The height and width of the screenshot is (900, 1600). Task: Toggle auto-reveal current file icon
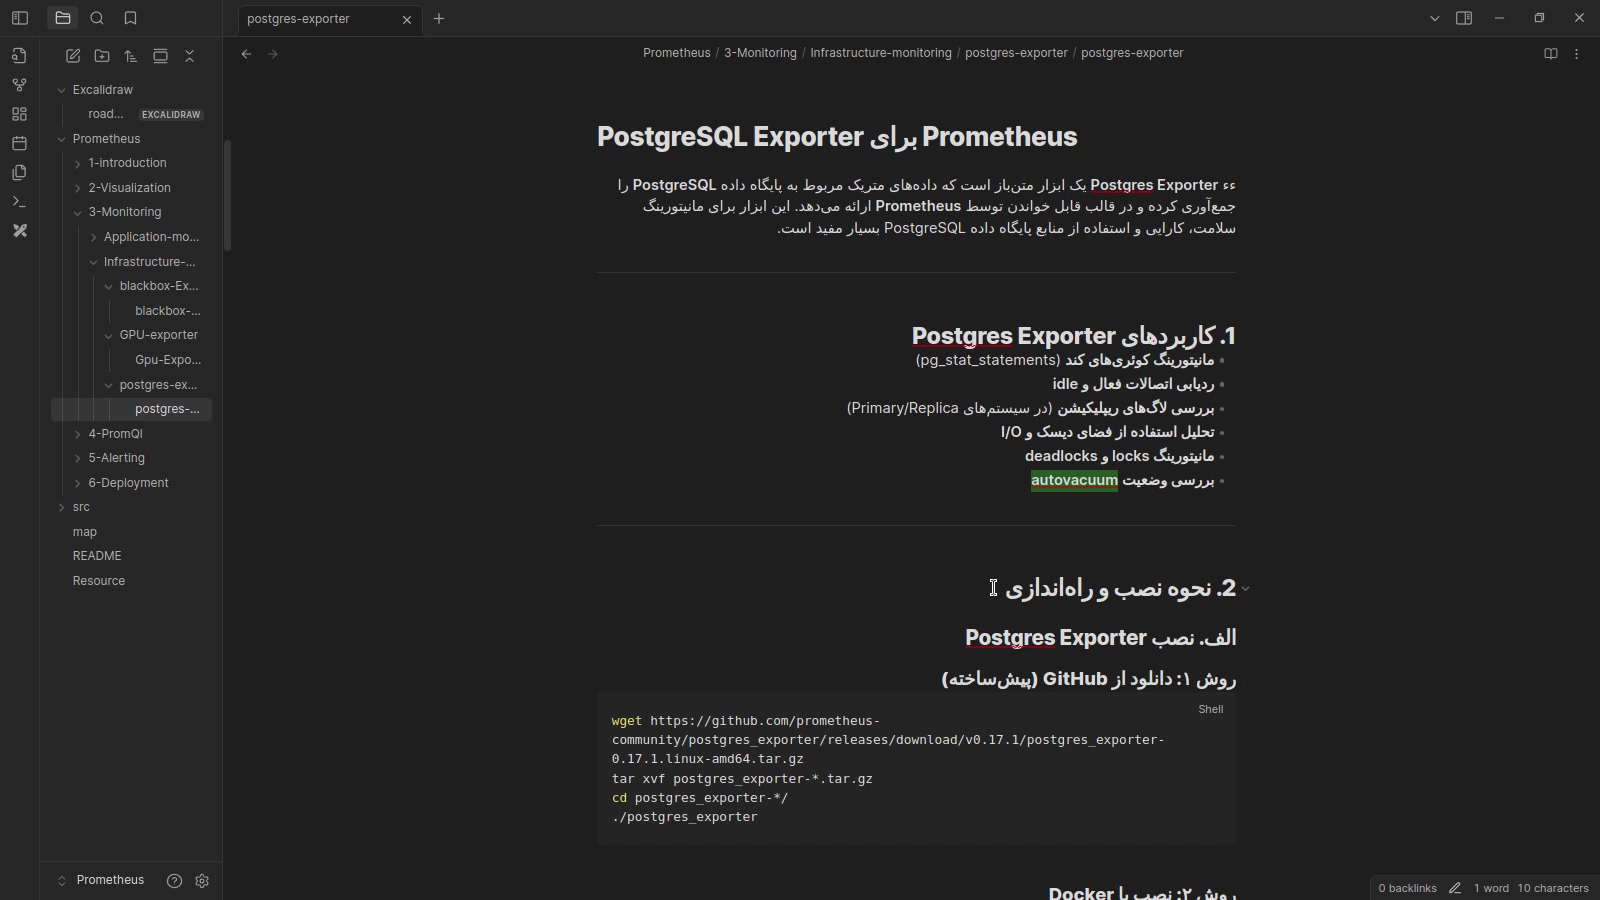pos(160,56)
